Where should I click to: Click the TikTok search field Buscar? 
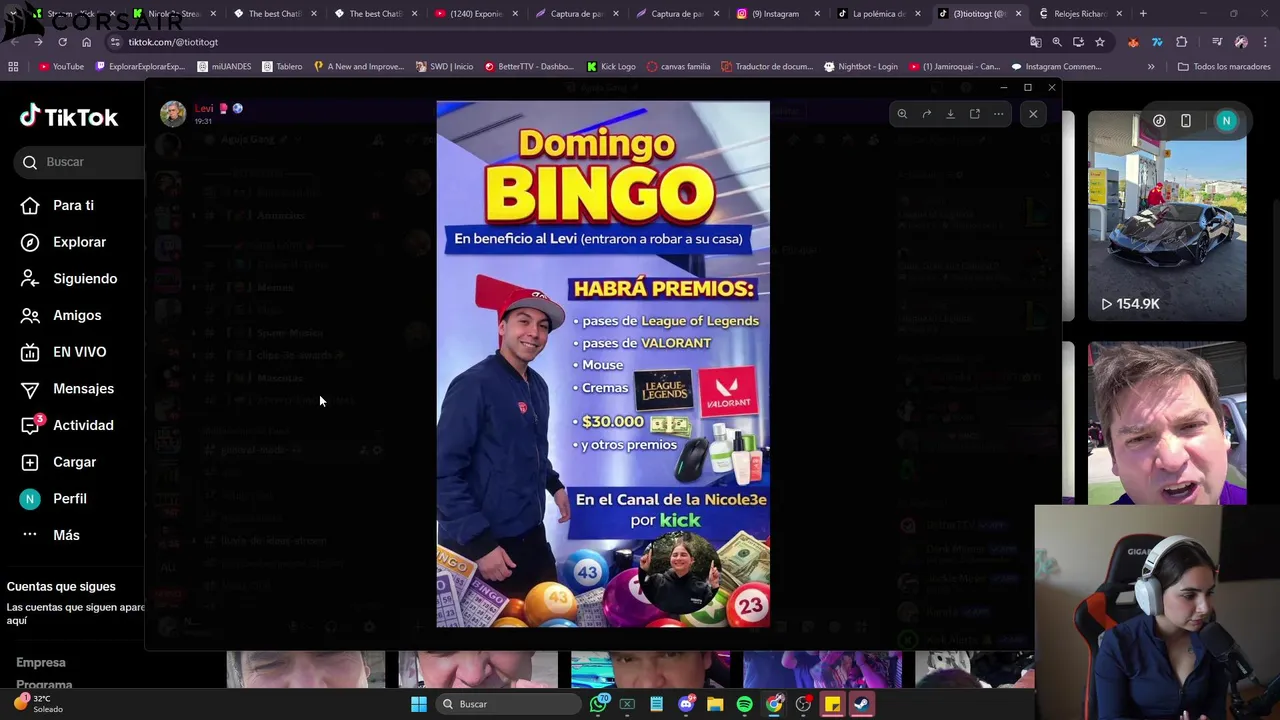pos(80,162)
